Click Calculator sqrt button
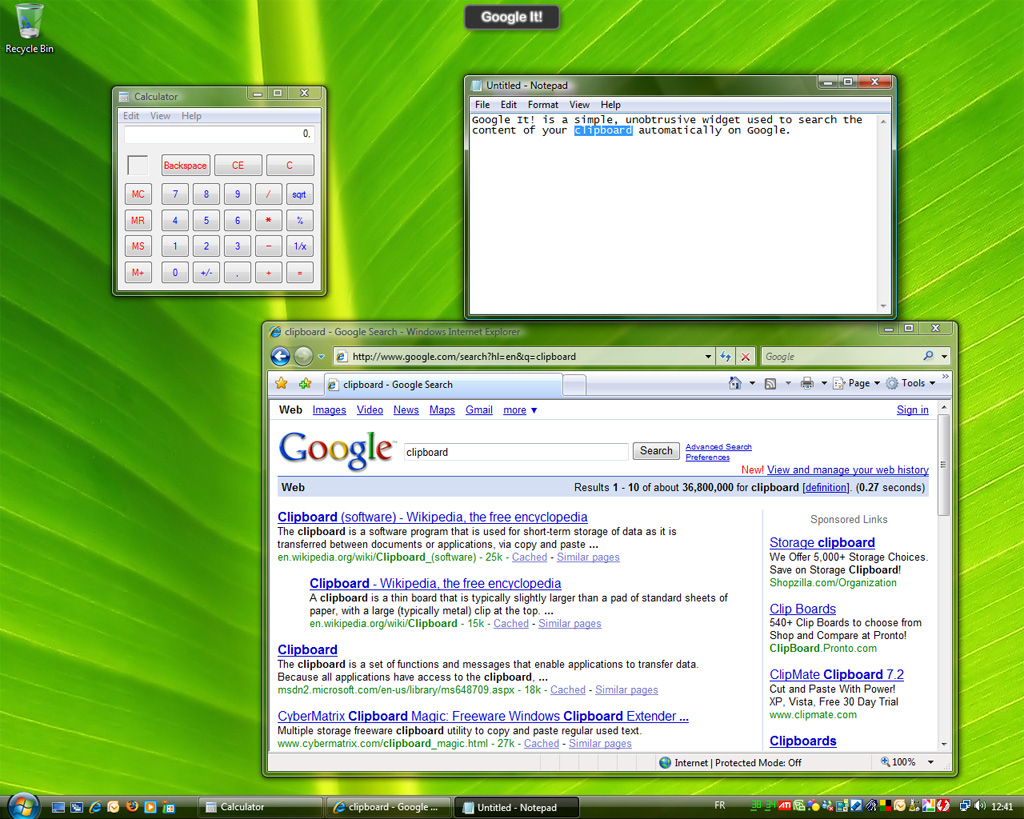 tap(299, 194)
